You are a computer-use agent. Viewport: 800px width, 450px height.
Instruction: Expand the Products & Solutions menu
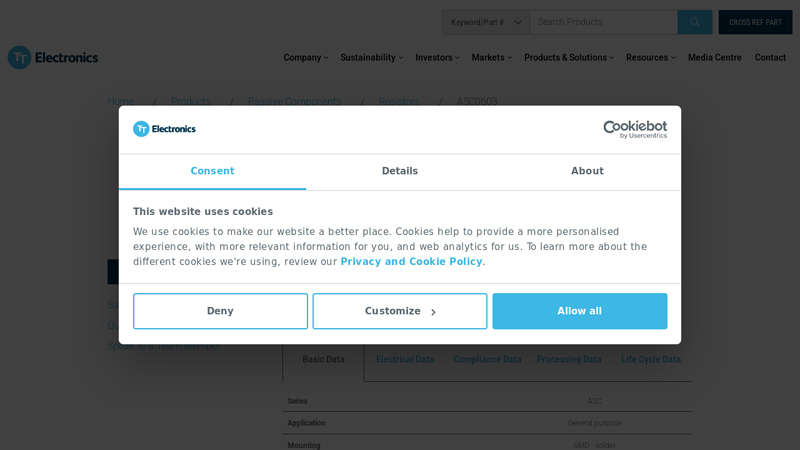coord(569,58)
